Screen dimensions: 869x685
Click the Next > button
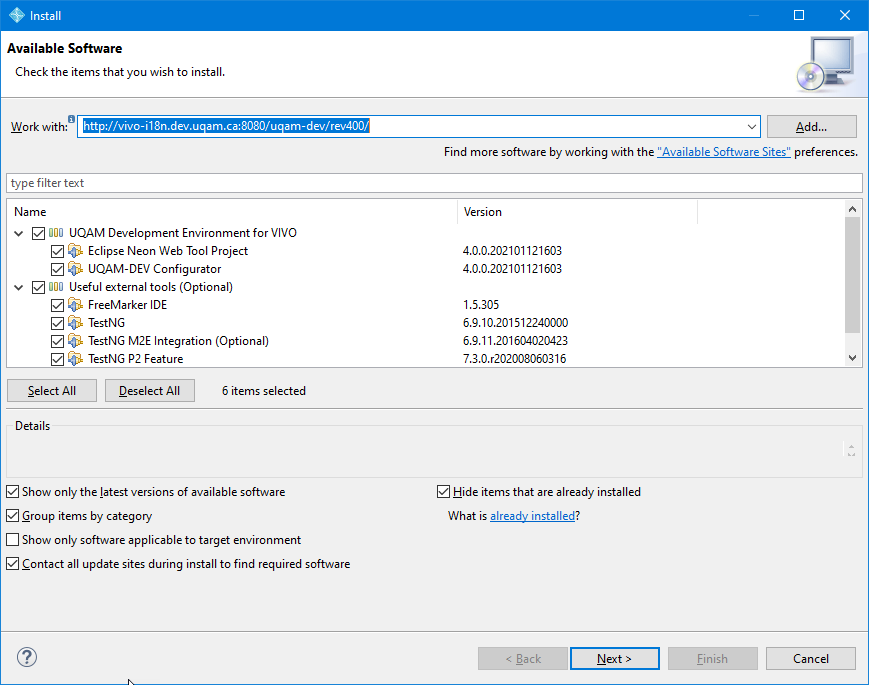click(x=615, y=658)
